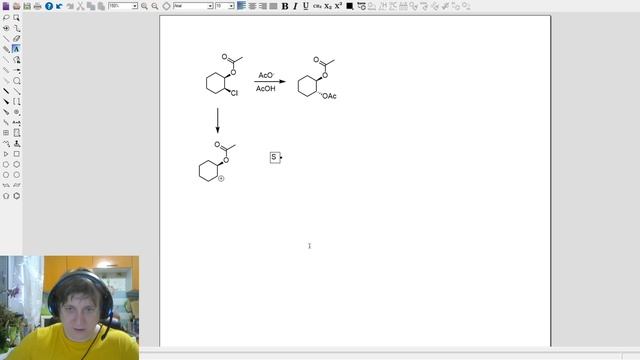Image resolution: width=640 pixels, height=360 pixels.
Task: Click the webcam video overlay
Action: 69,308
